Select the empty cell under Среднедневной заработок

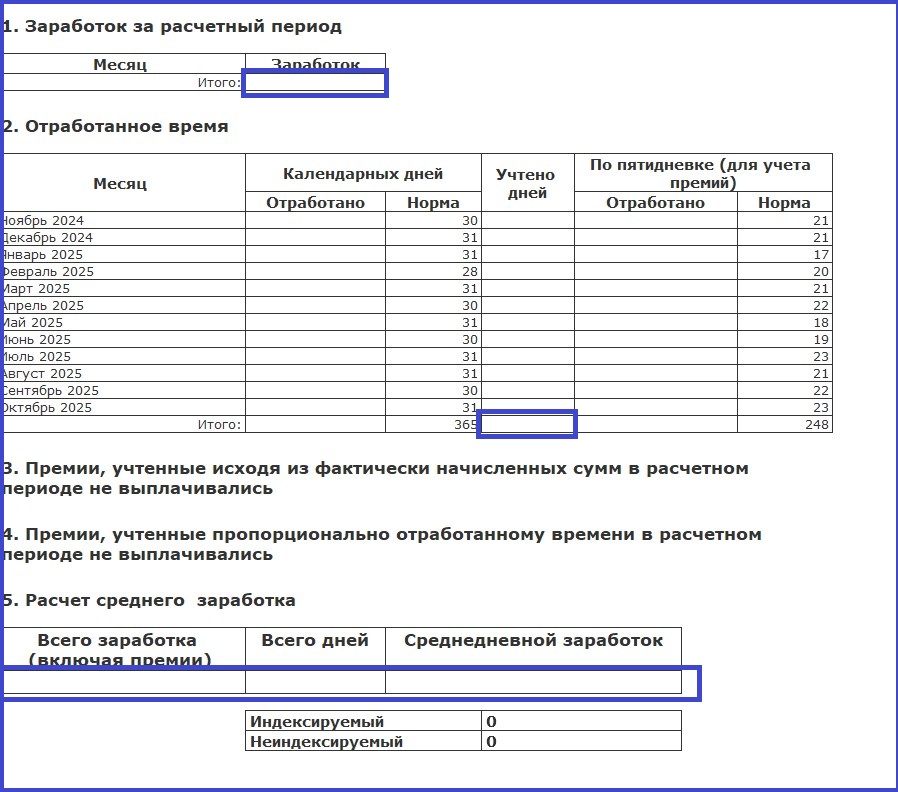[x=533, y=682]
